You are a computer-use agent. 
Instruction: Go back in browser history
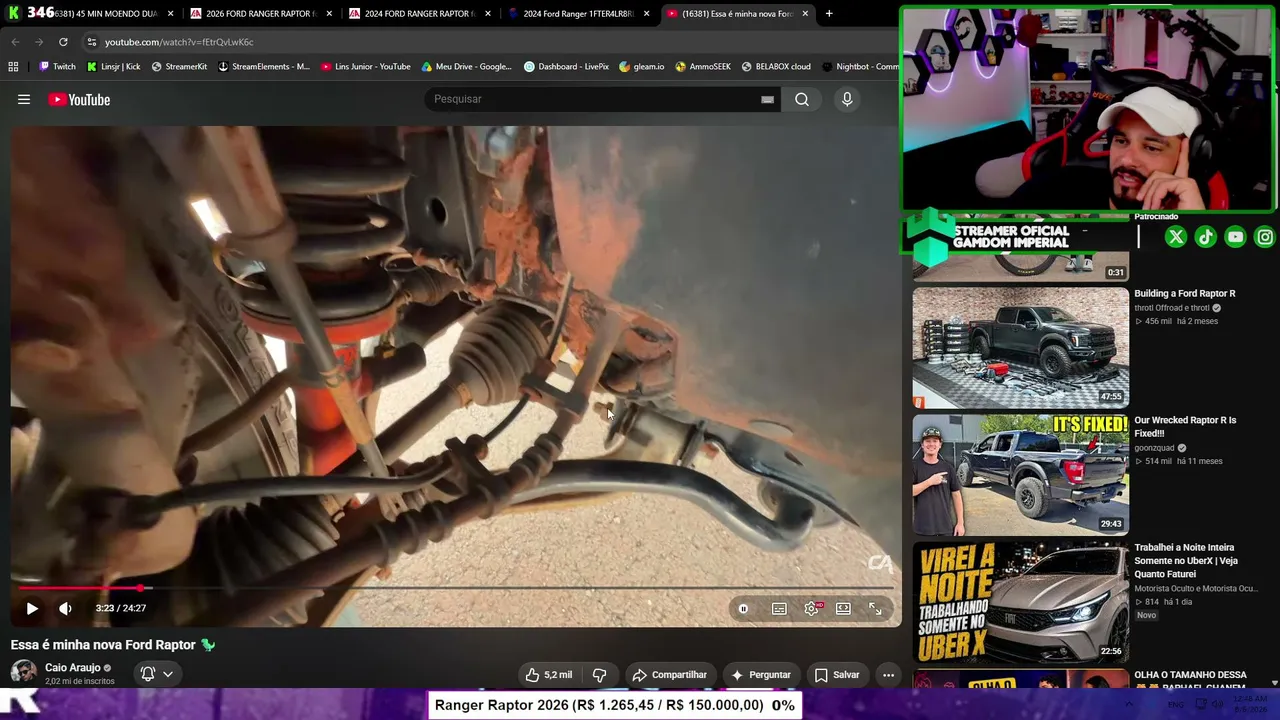click(x=15, y=42)
